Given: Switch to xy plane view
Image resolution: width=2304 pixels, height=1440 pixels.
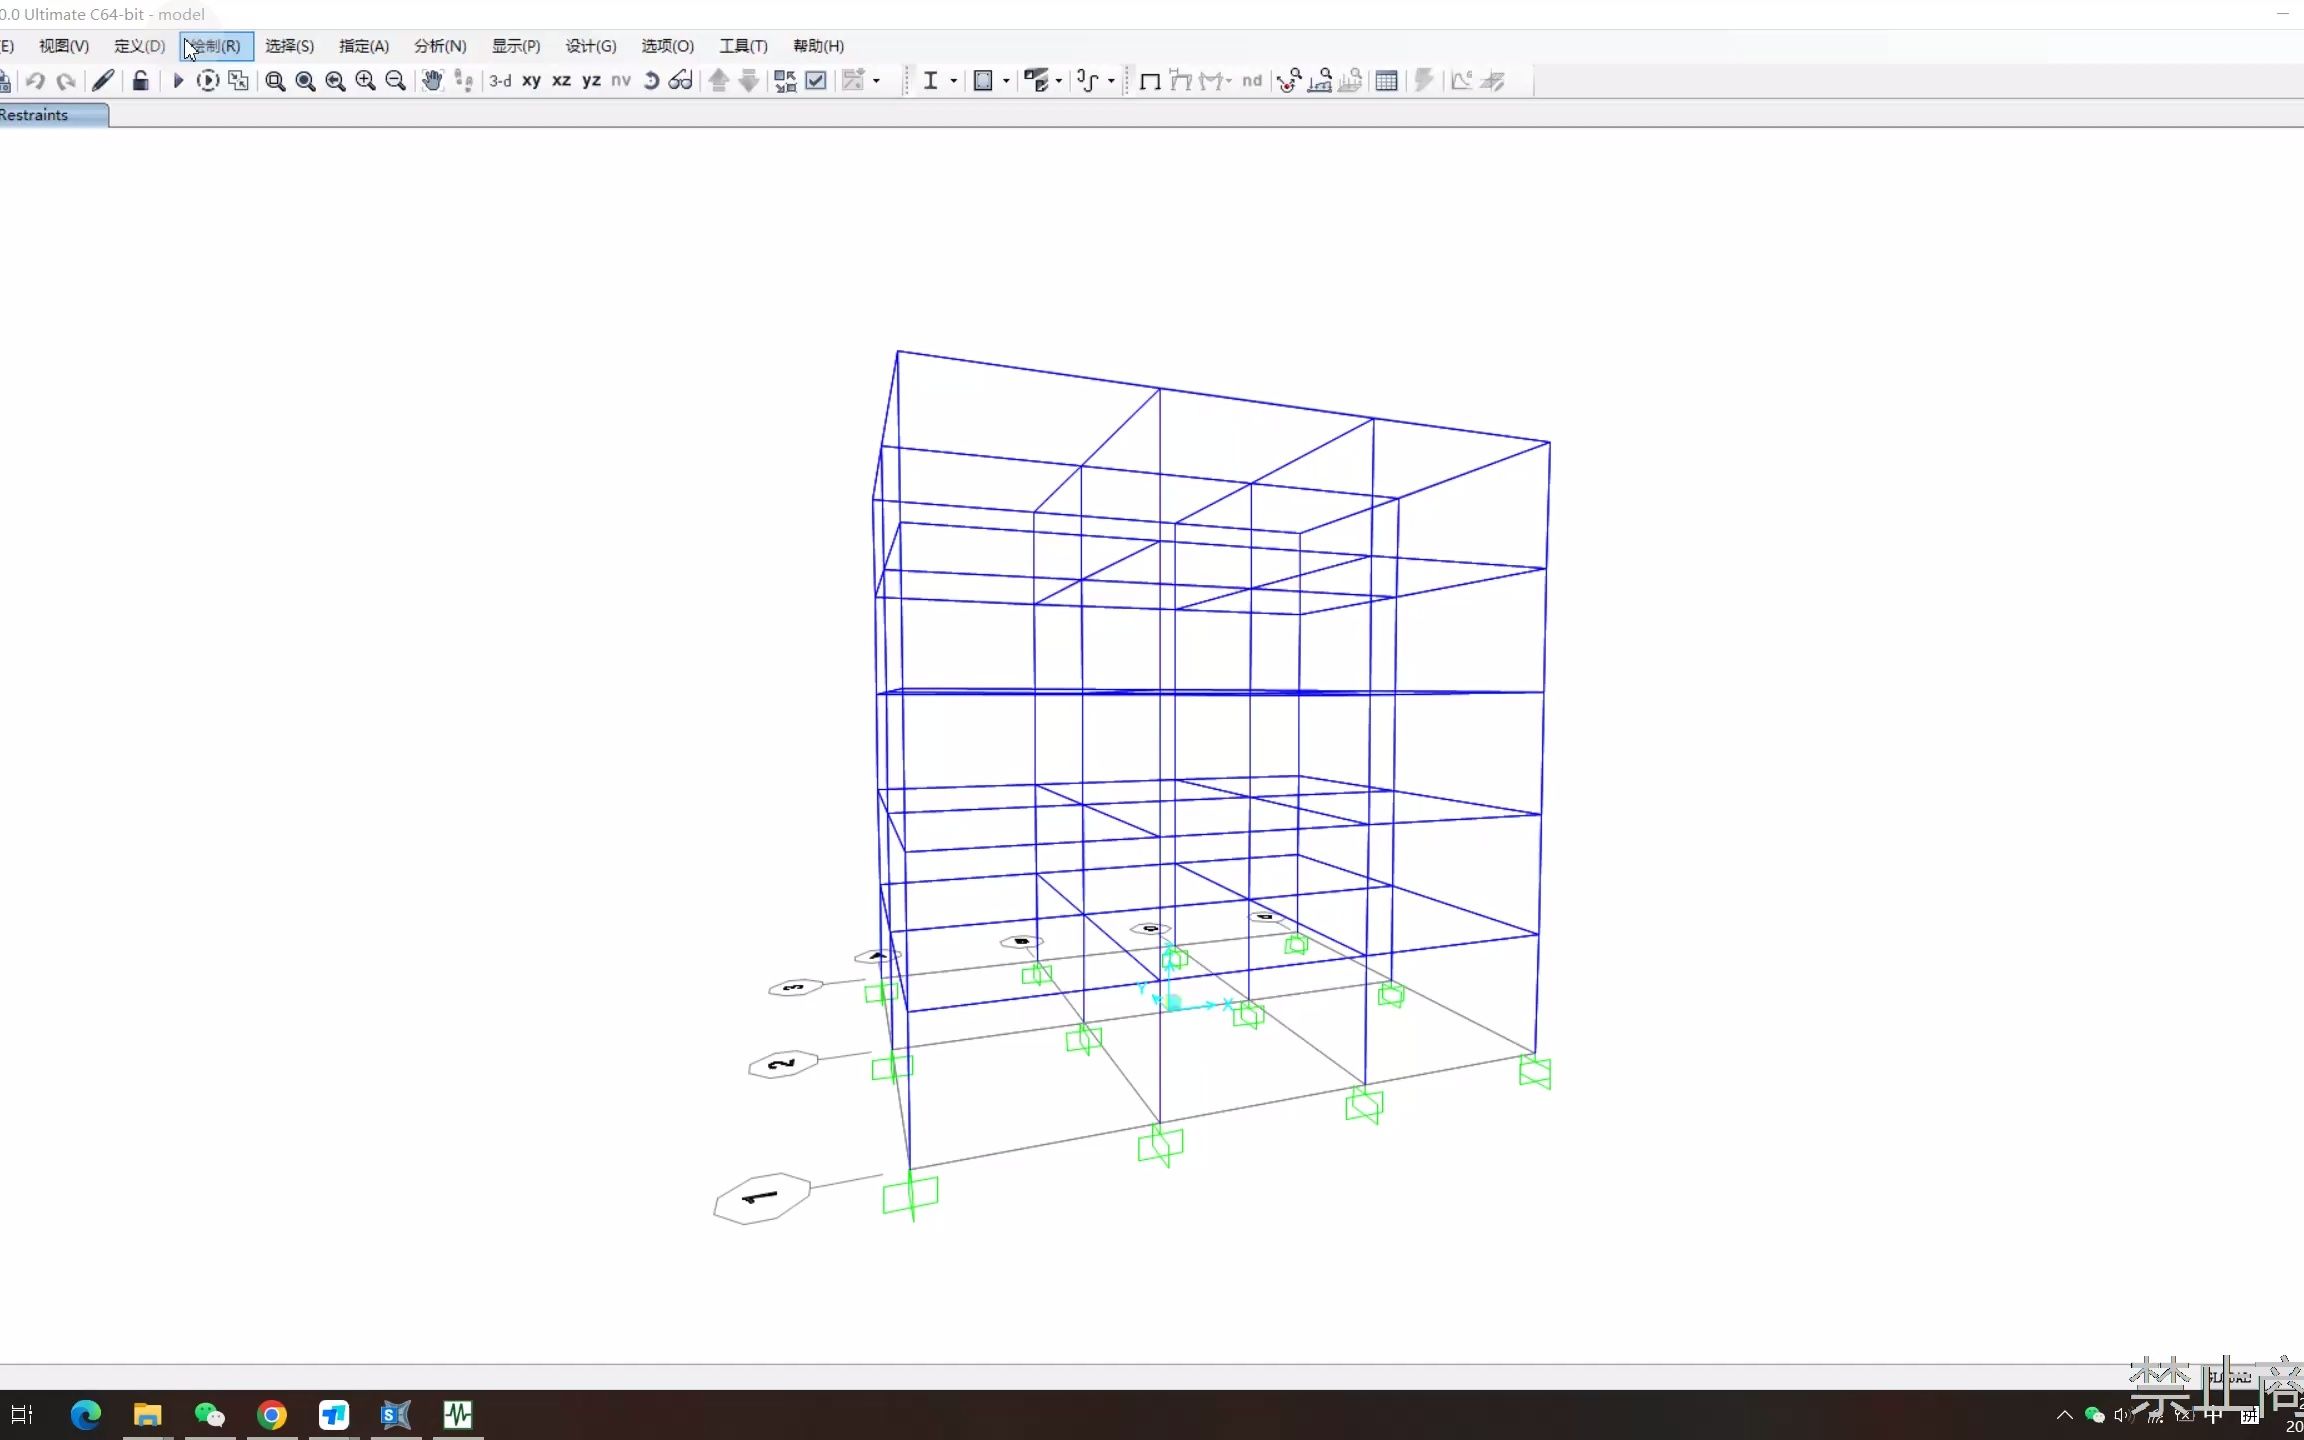Looking at the screenshot, I should coord(531,81).
